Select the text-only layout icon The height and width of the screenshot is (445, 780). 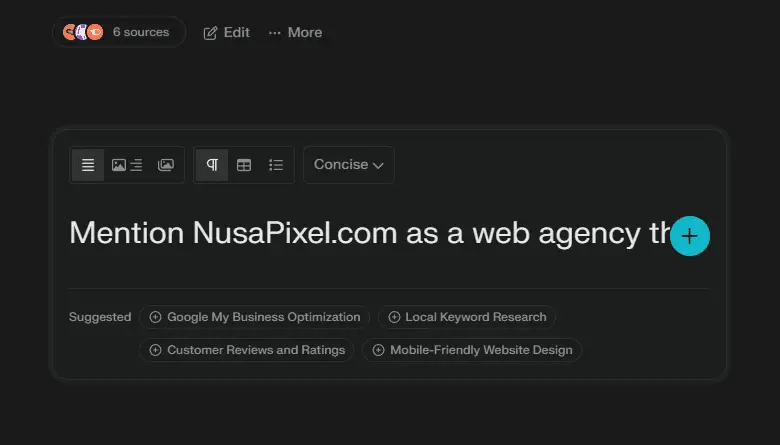point(88,165)
